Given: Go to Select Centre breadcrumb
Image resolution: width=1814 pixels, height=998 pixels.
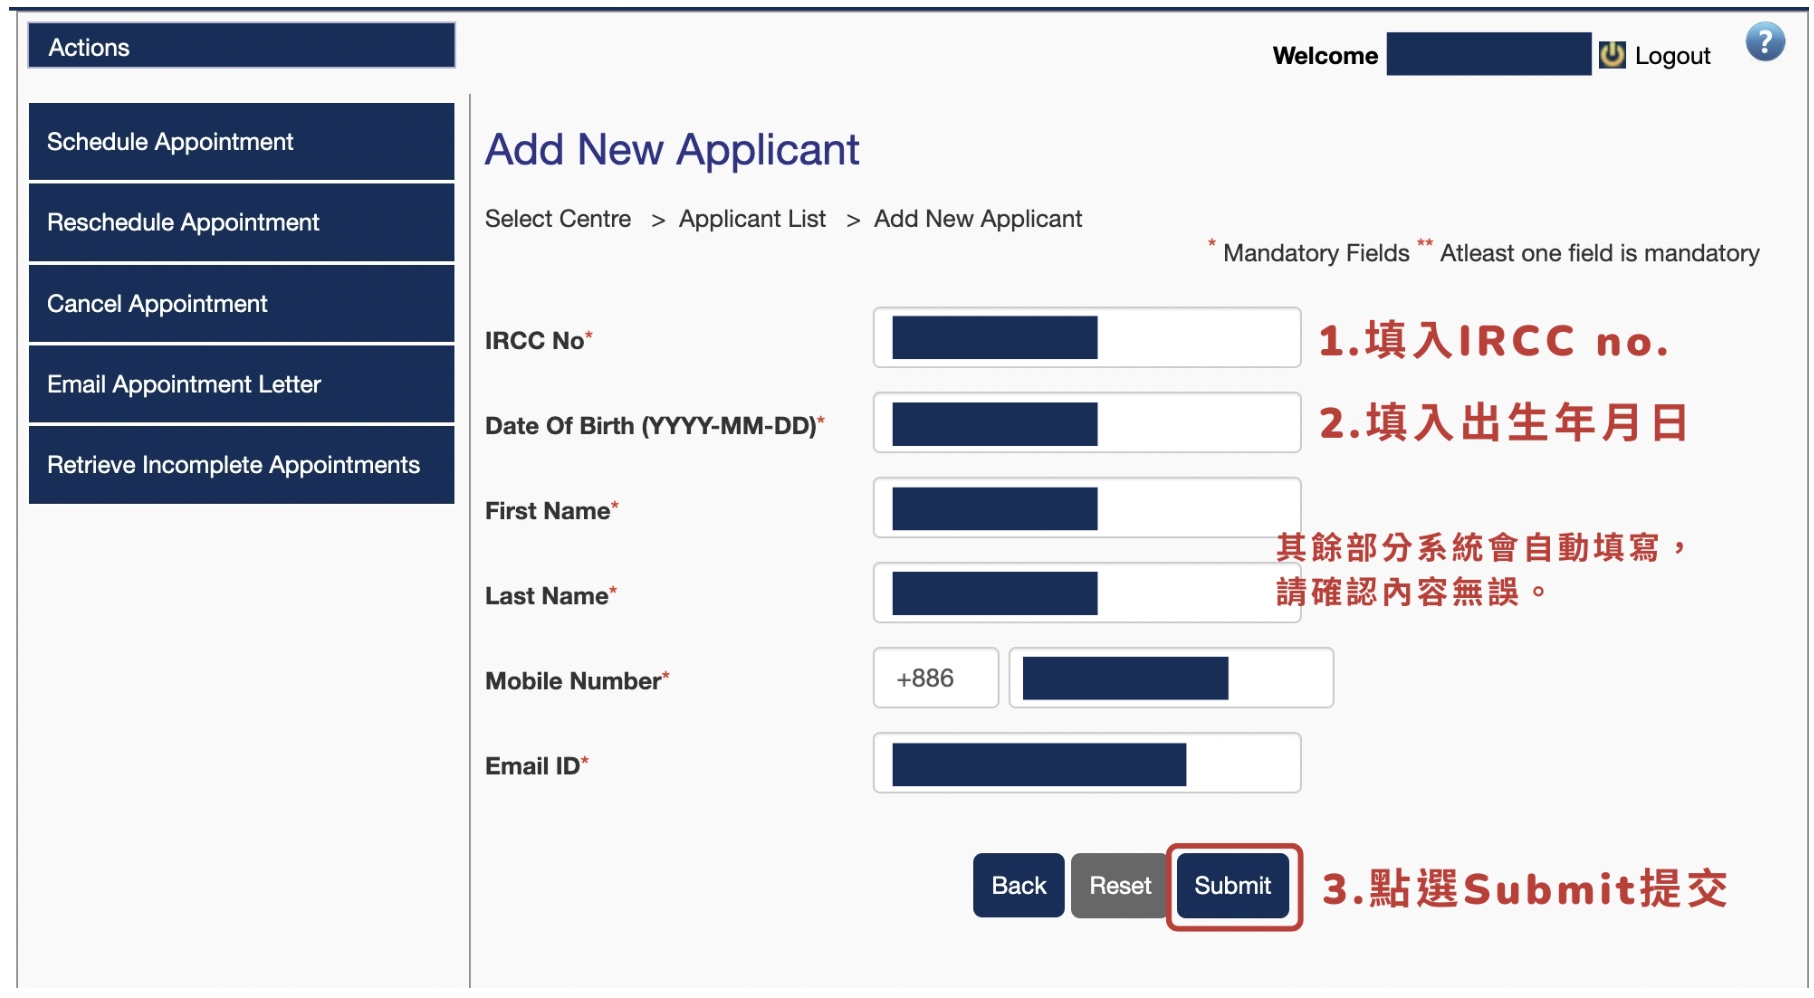Looking at the screenshot, I should (x=558, y=219).
